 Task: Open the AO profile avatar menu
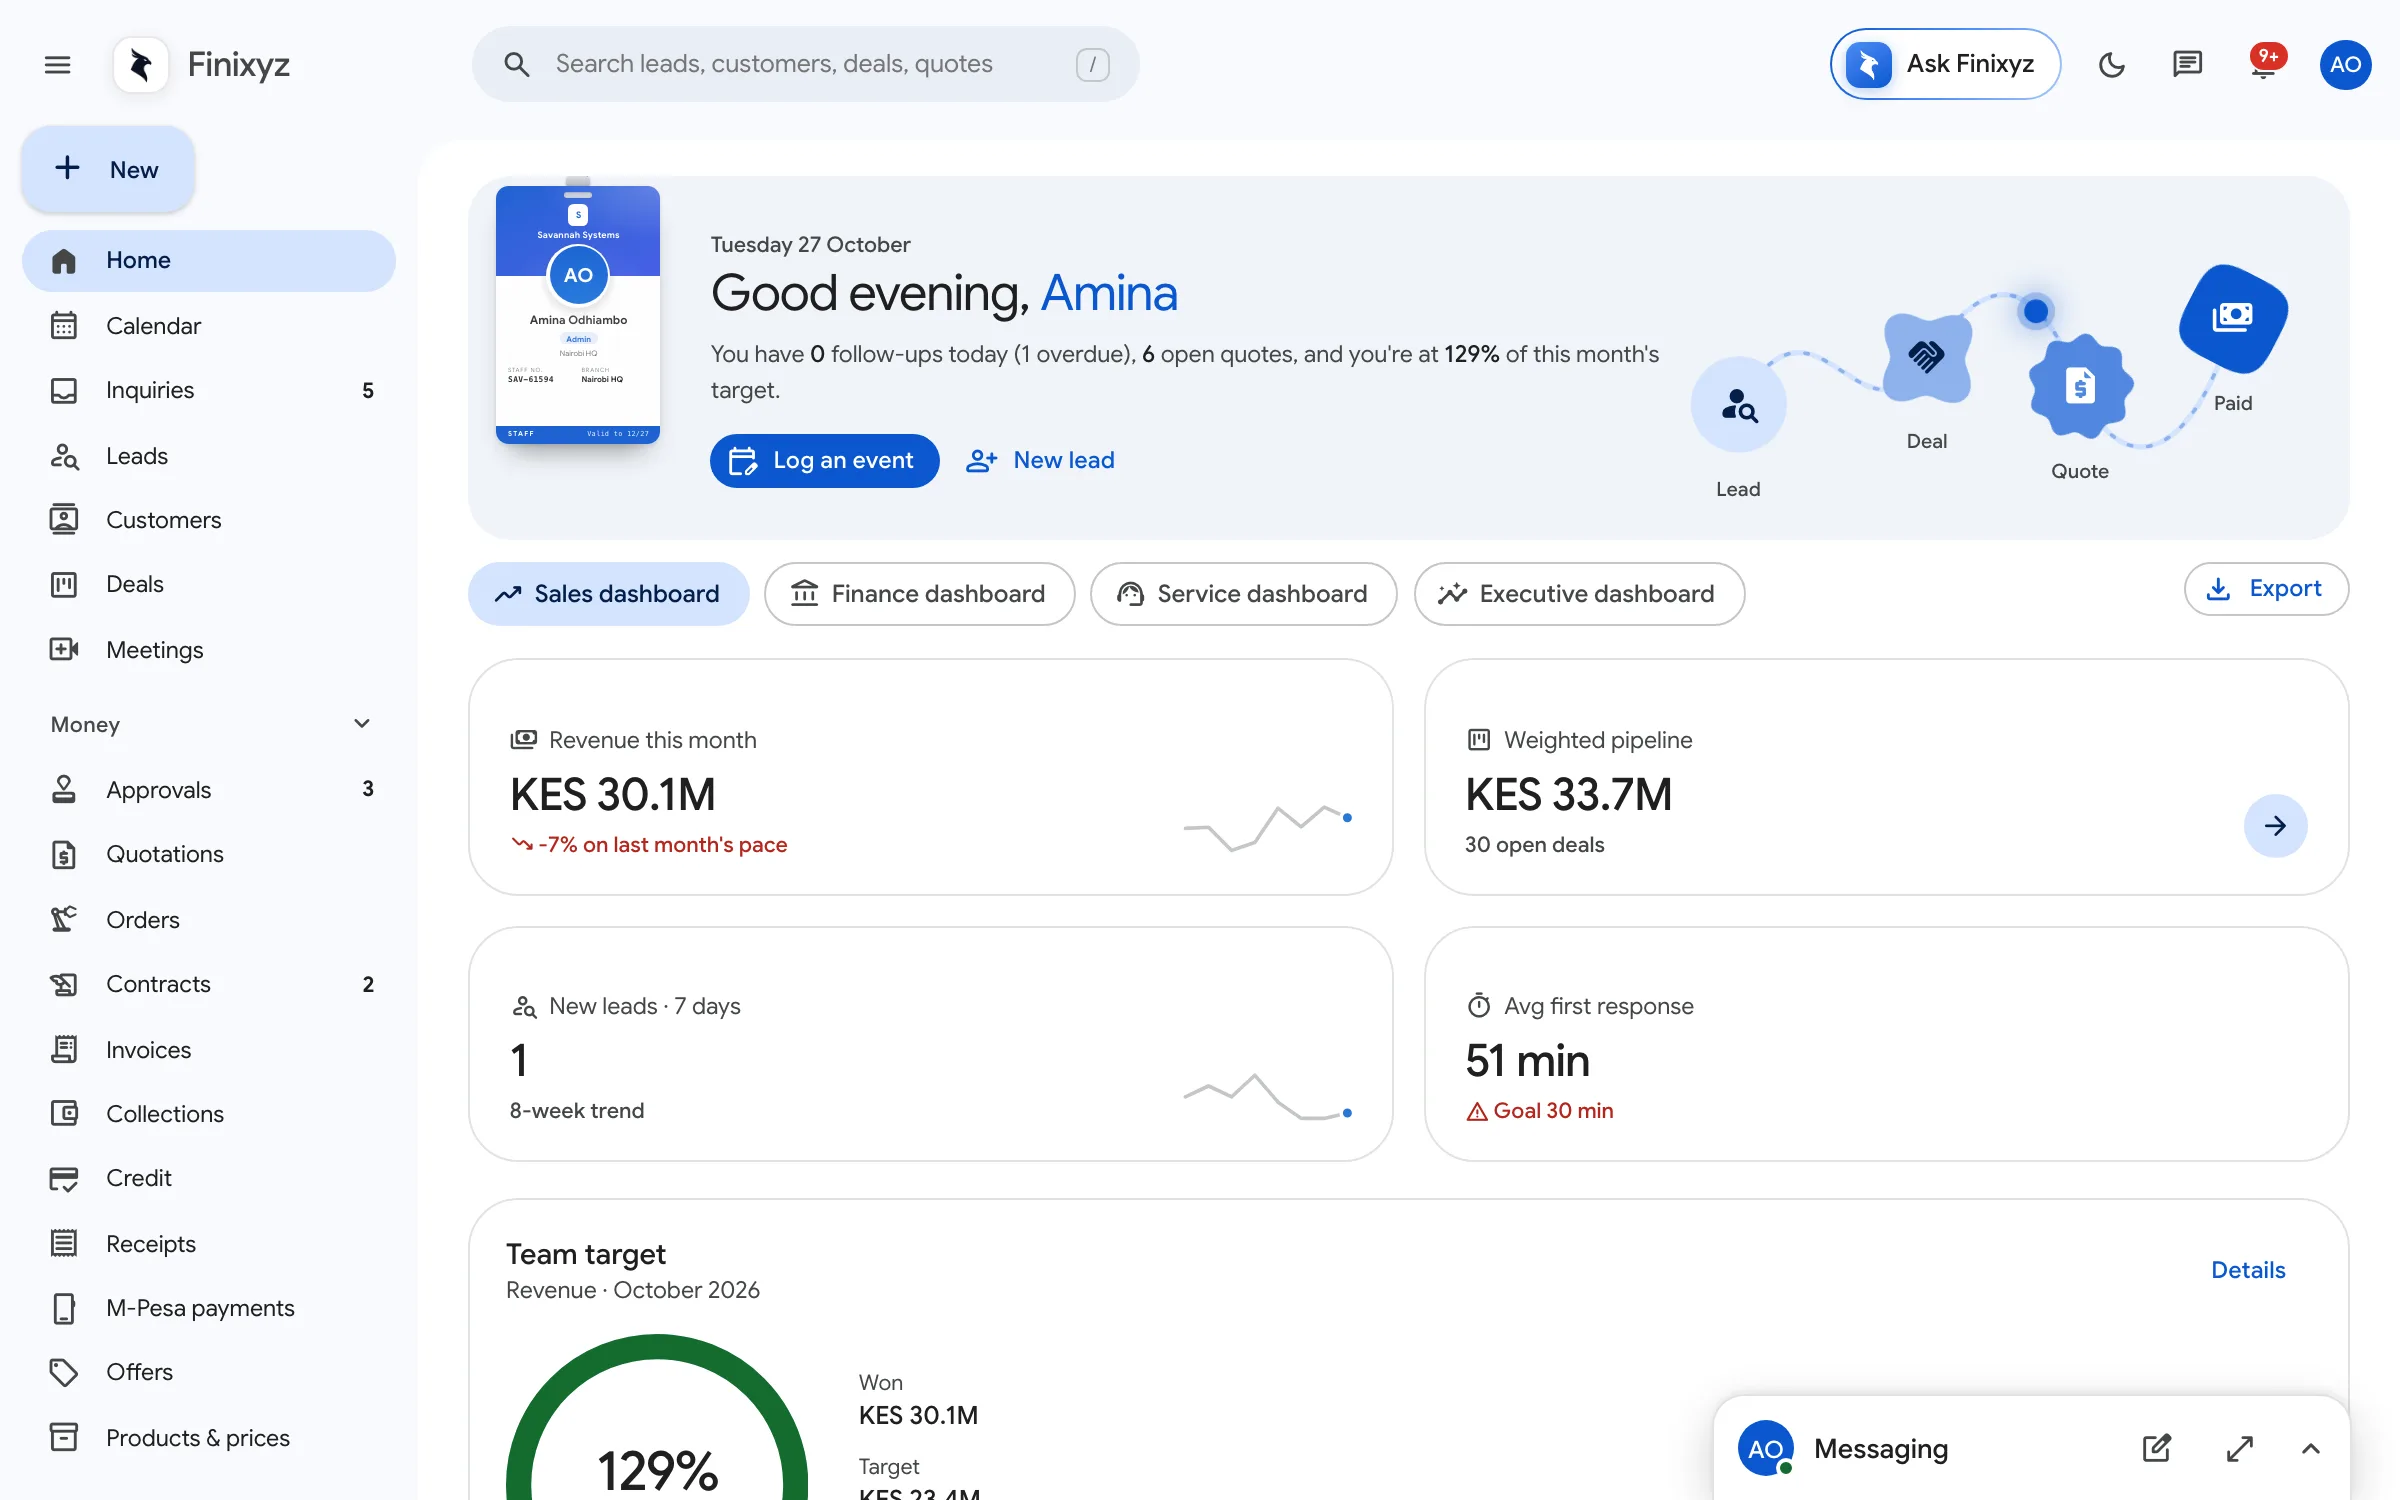pos(2345,65)
